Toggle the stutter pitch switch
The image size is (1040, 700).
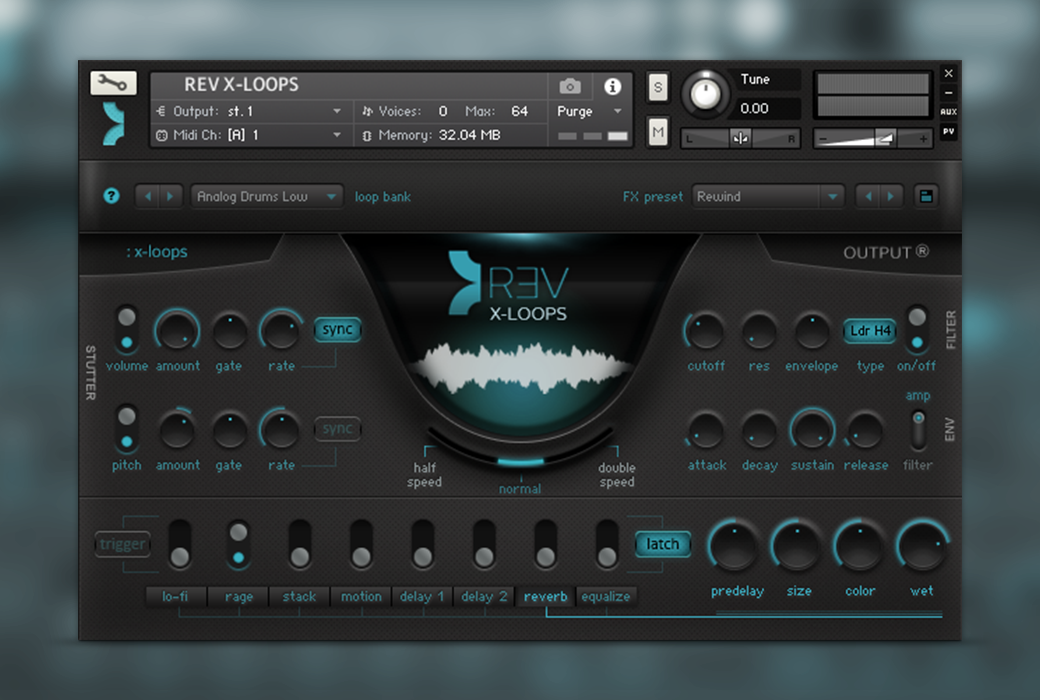[x=126, y=429]
